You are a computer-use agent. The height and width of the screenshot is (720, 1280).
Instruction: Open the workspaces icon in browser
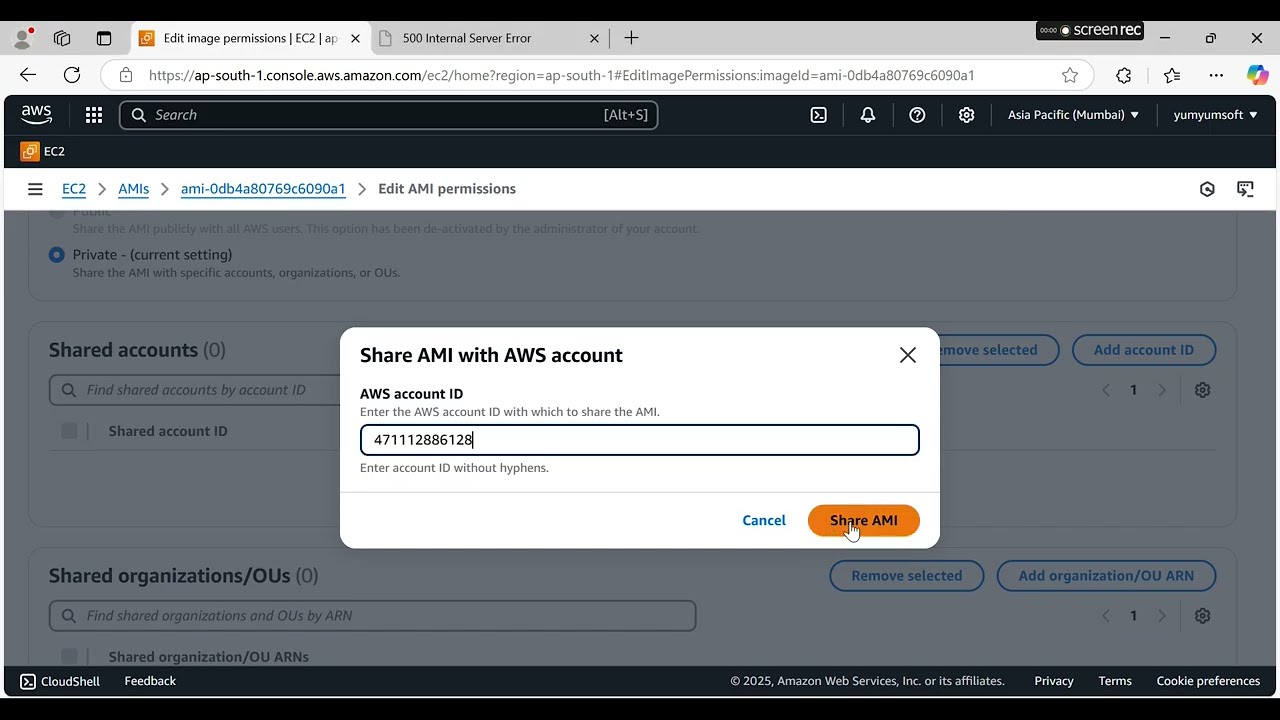[62, 39]
